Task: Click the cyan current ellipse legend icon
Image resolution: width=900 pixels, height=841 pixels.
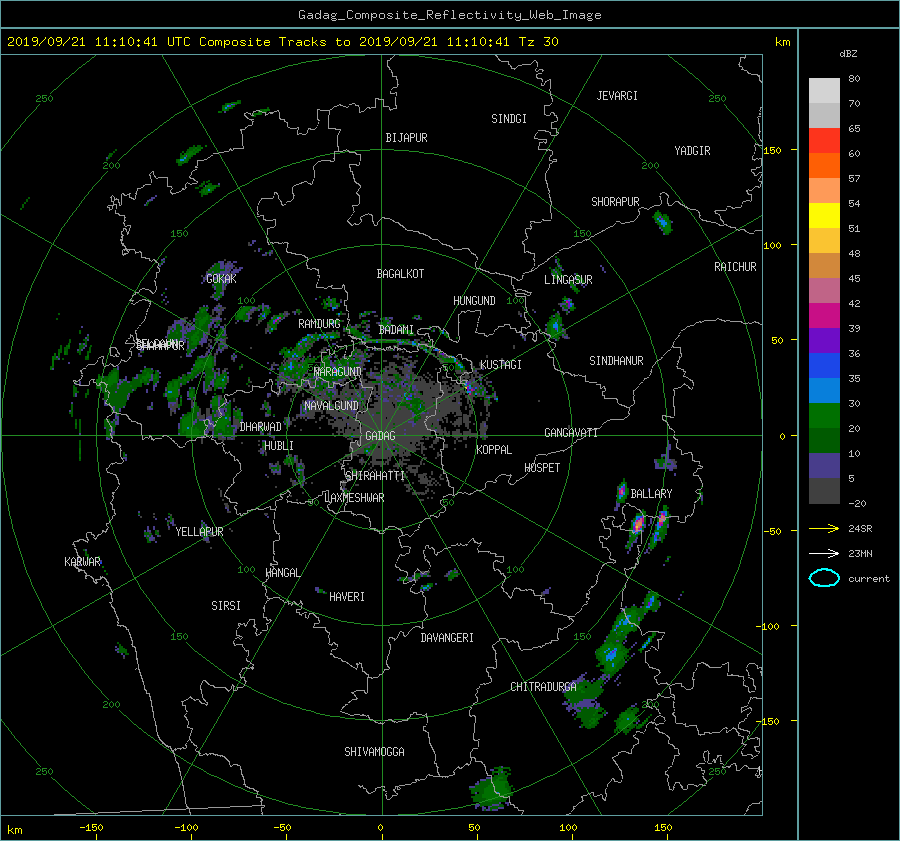Action: tap(824, 578)
